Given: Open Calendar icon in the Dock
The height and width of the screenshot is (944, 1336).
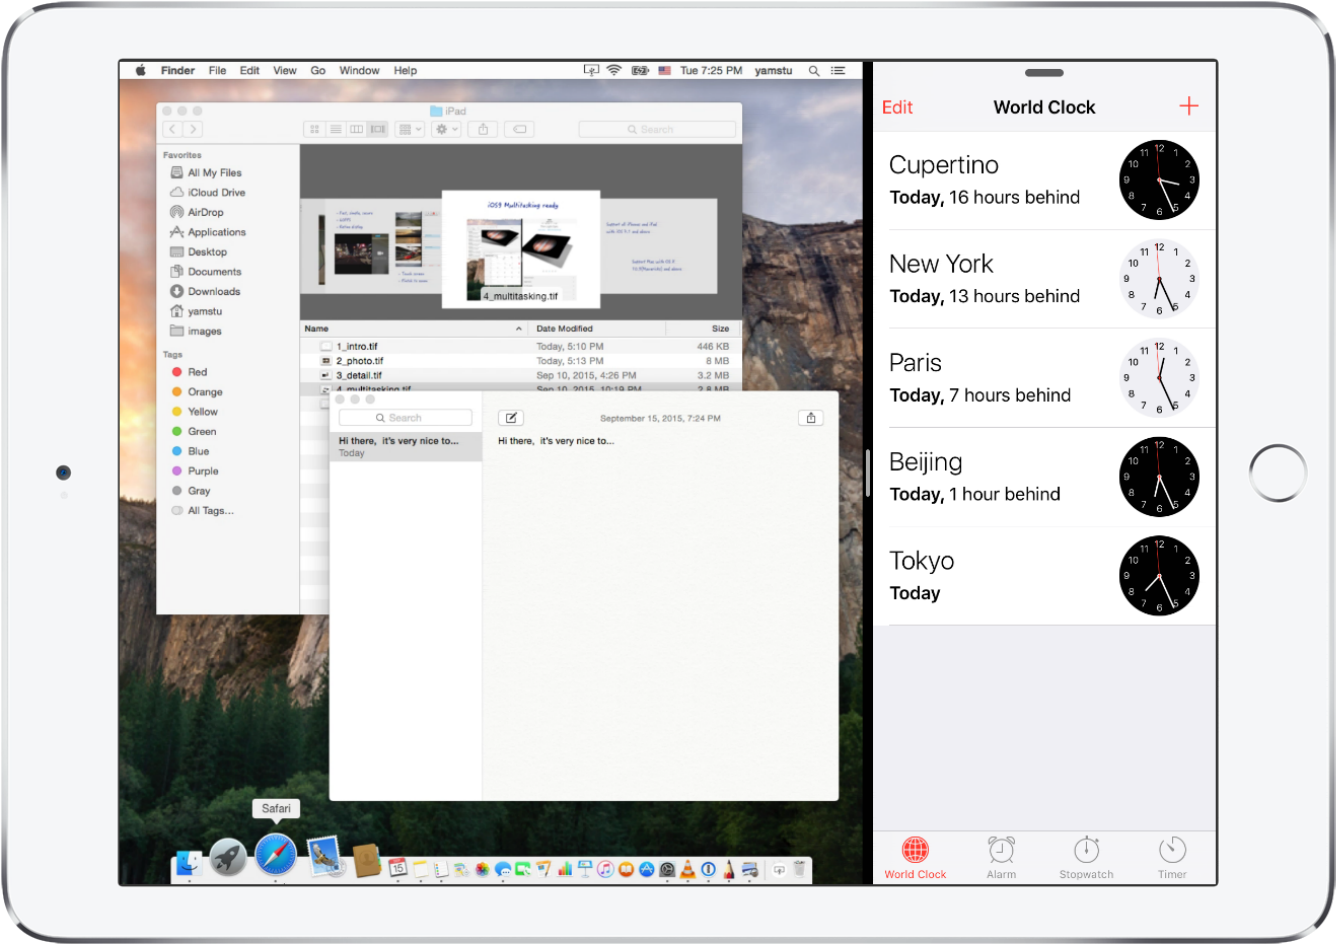Looking at the screenshot, I should pos(397,868).
